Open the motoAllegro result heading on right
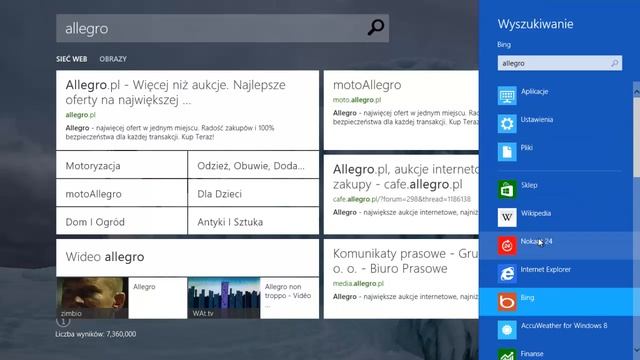This screenshot has height=360, width=640. coord(367,85)
